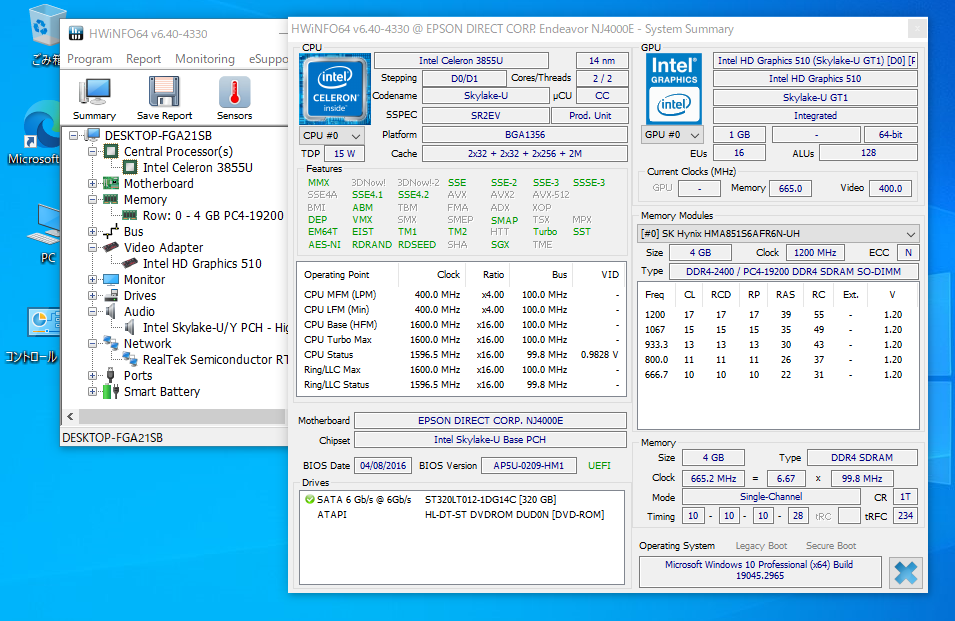The image size is (955, 621).
Task: Expand the Motherboard tree node
Action: pyautogui.click(x=93, y=184)
